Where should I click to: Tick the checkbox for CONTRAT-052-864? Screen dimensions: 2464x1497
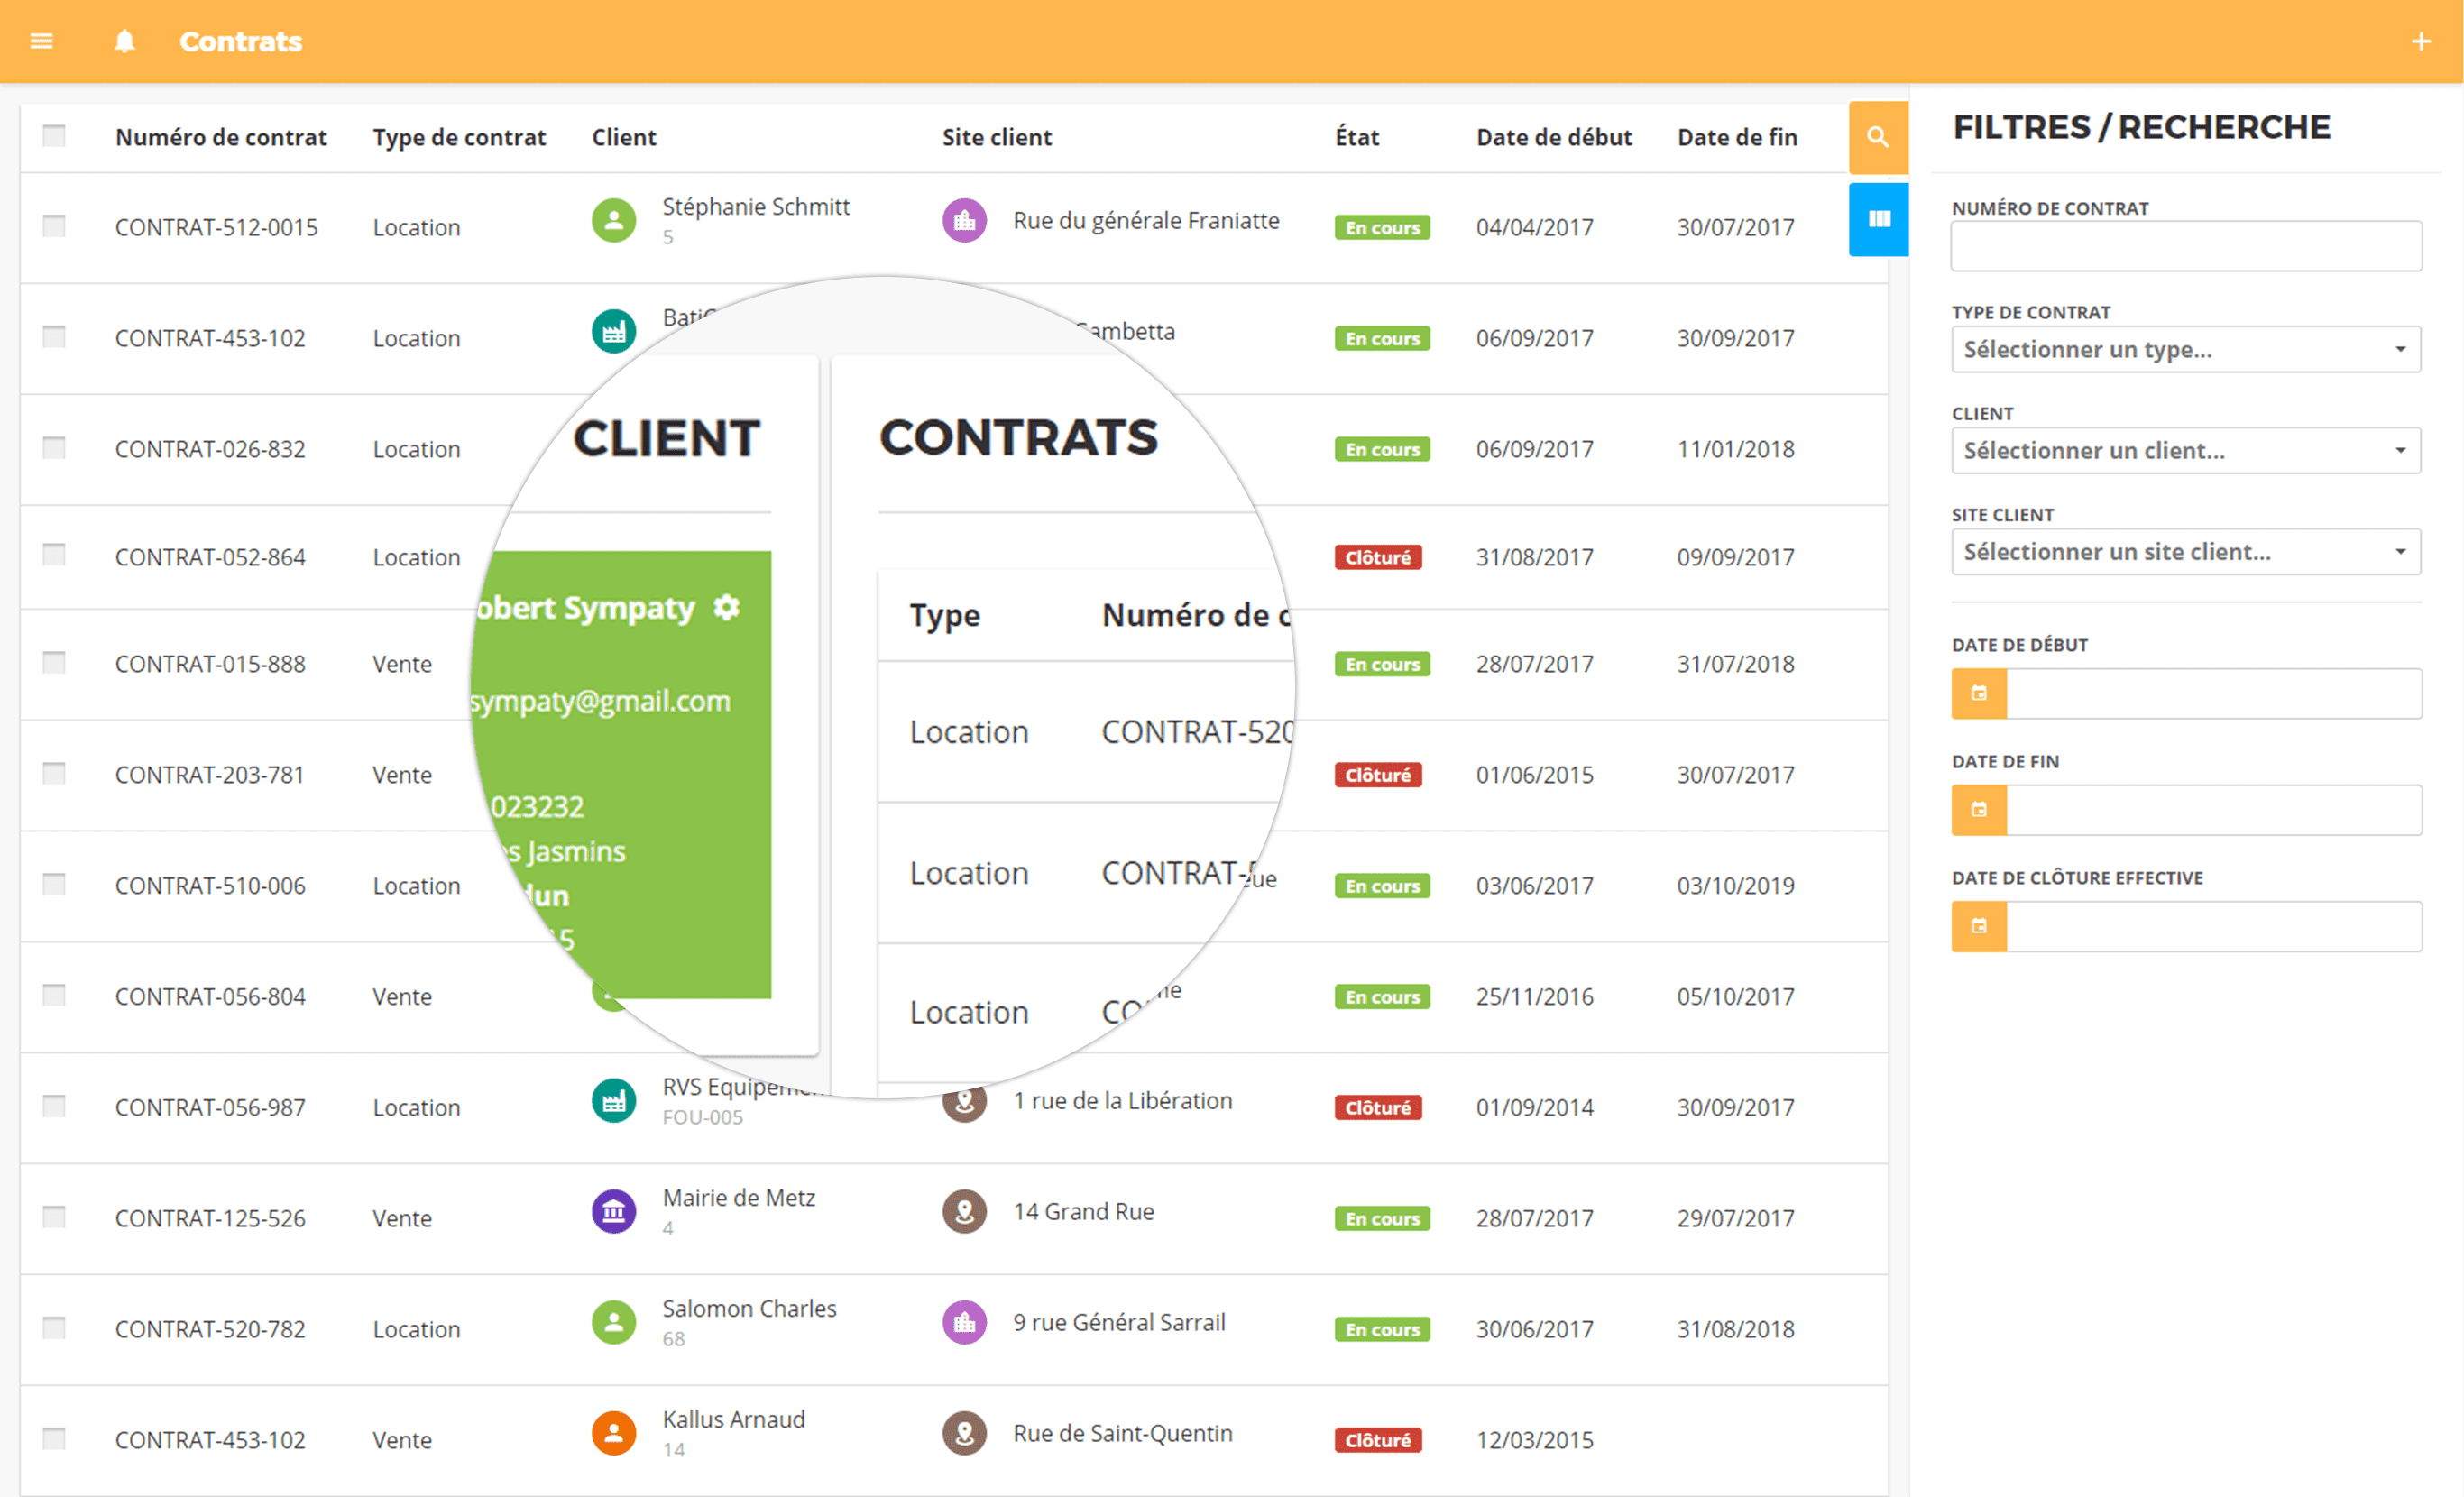(x=54, y=555)
